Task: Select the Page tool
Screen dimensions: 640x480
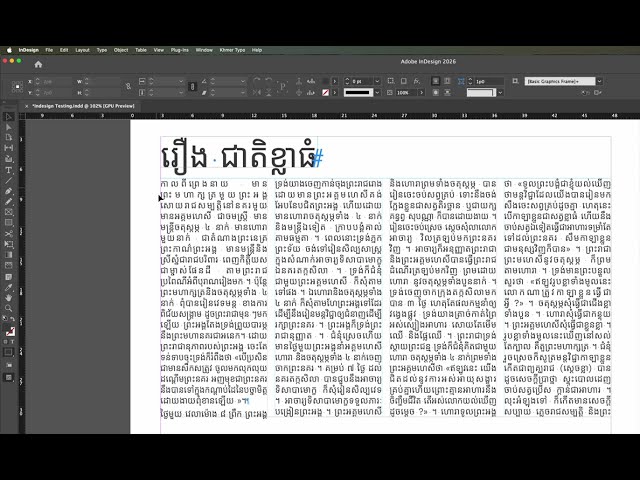Action: (9, 138)
